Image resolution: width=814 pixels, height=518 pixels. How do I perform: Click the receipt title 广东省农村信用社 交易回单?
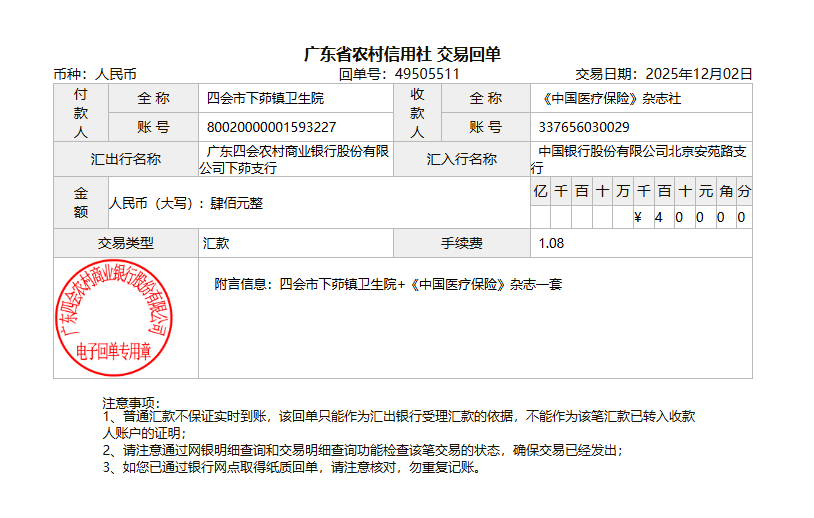coord(402,54)
